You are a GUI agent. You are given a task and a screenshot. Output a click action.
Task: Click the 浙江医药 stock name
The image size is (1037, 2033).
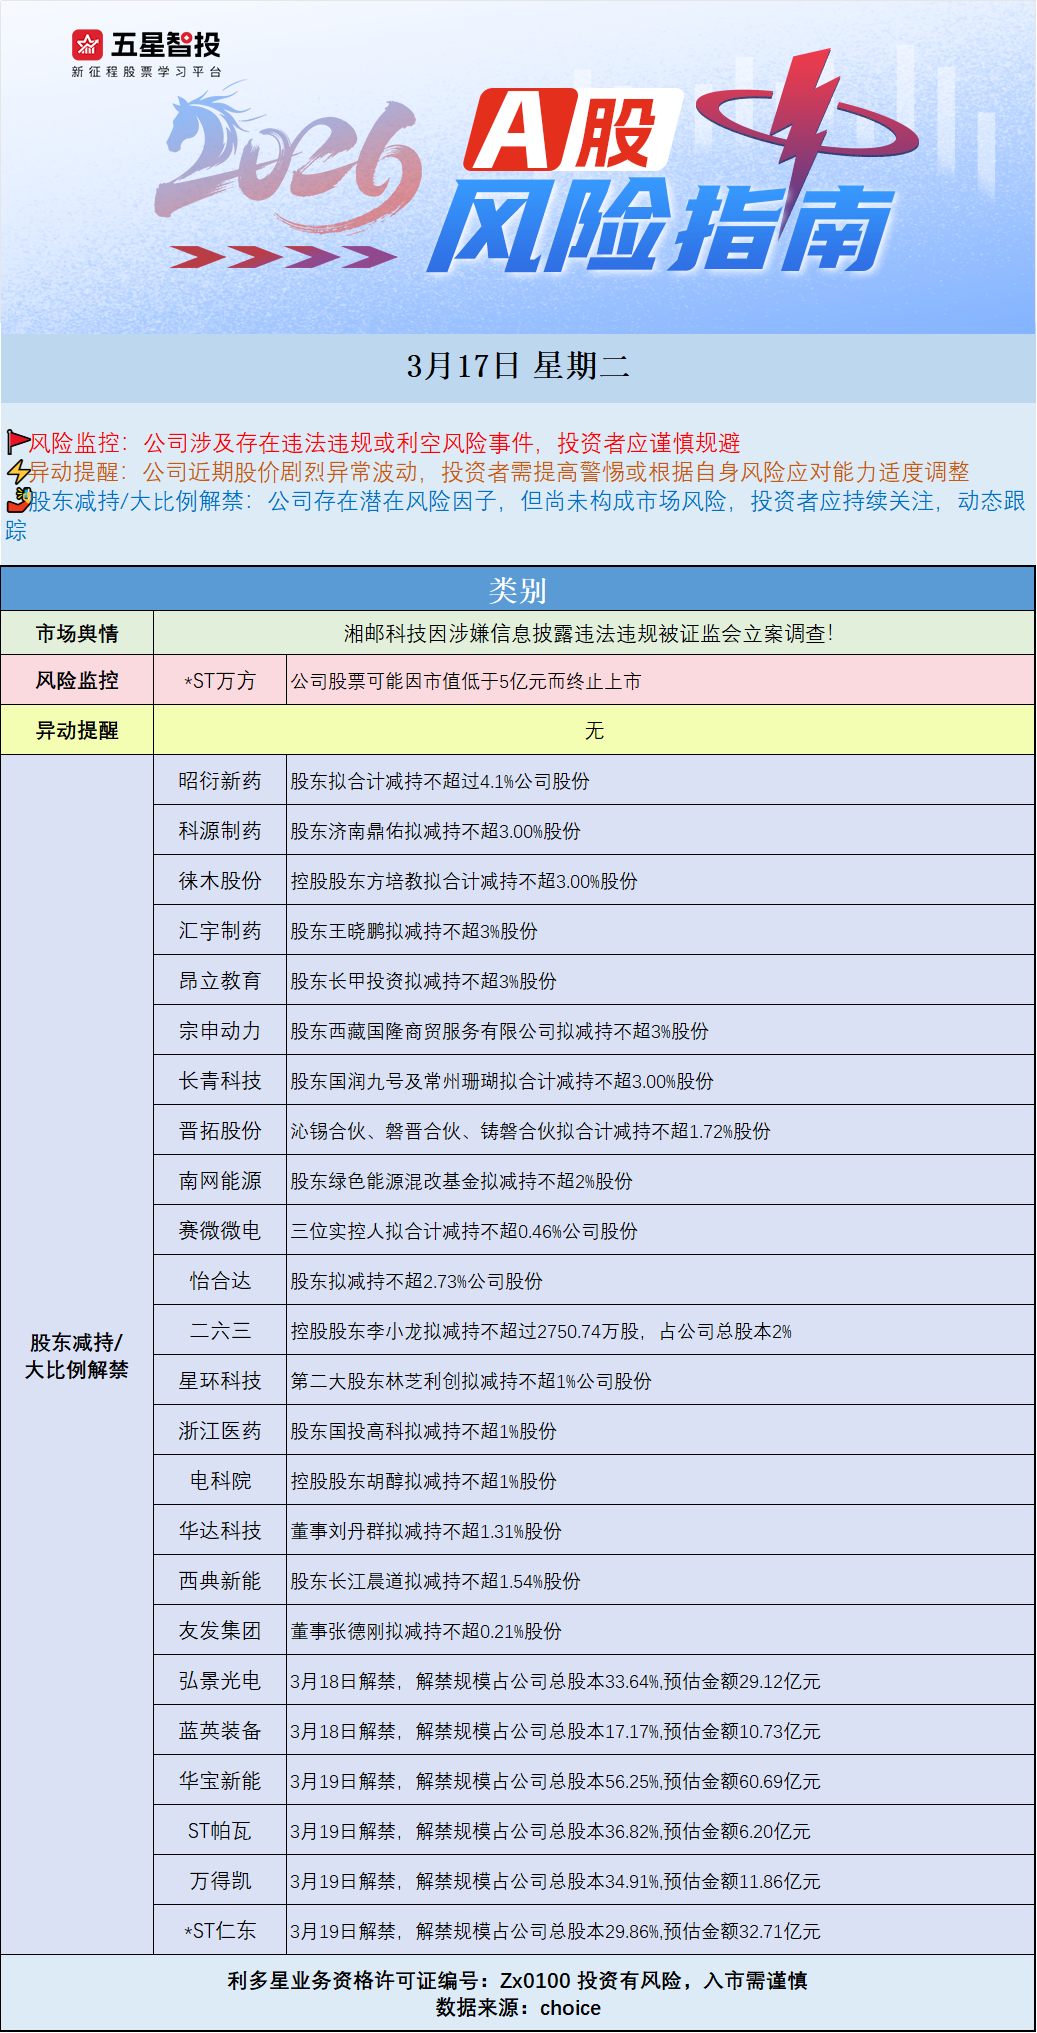[x=220, y=1431]
